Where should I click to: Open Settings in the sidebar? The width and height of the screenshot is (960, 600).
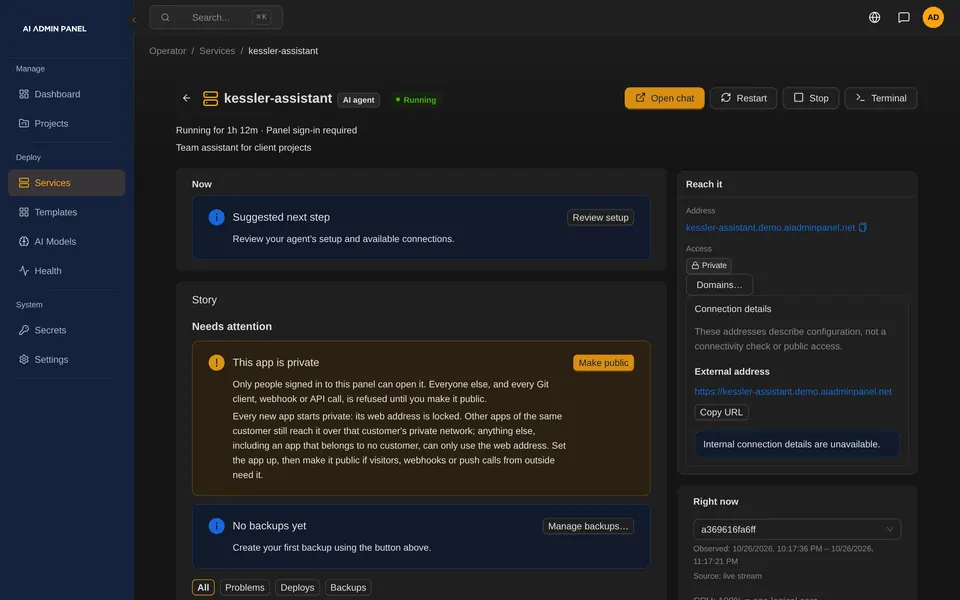66,360
